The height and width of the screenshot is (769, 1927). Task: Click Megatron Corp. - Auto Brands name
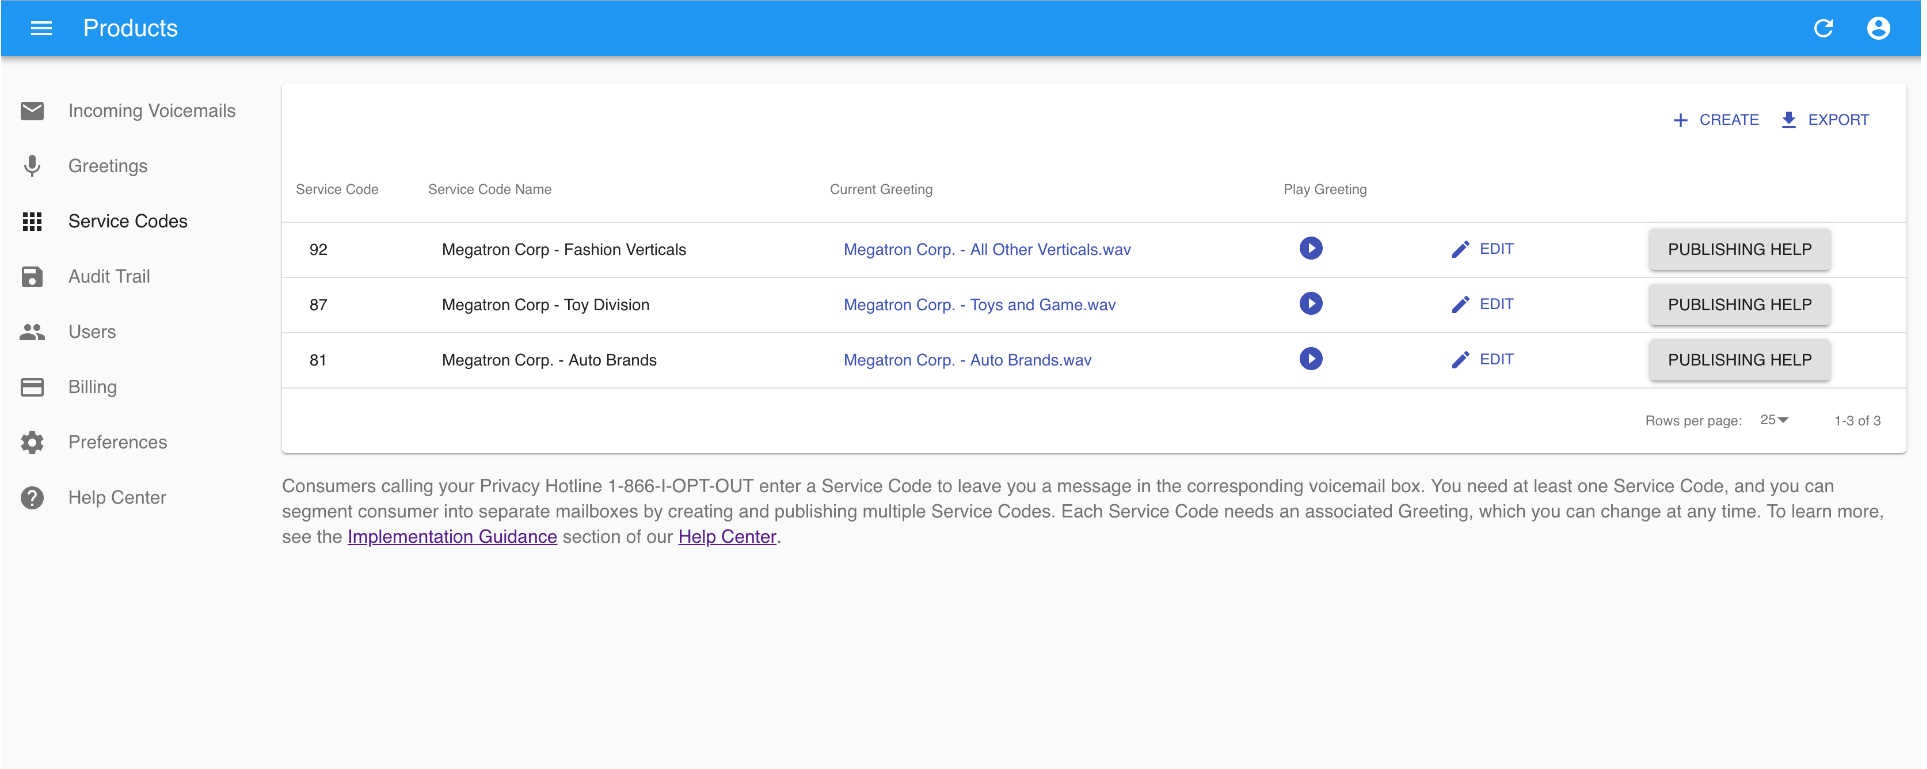click(549, 360)
